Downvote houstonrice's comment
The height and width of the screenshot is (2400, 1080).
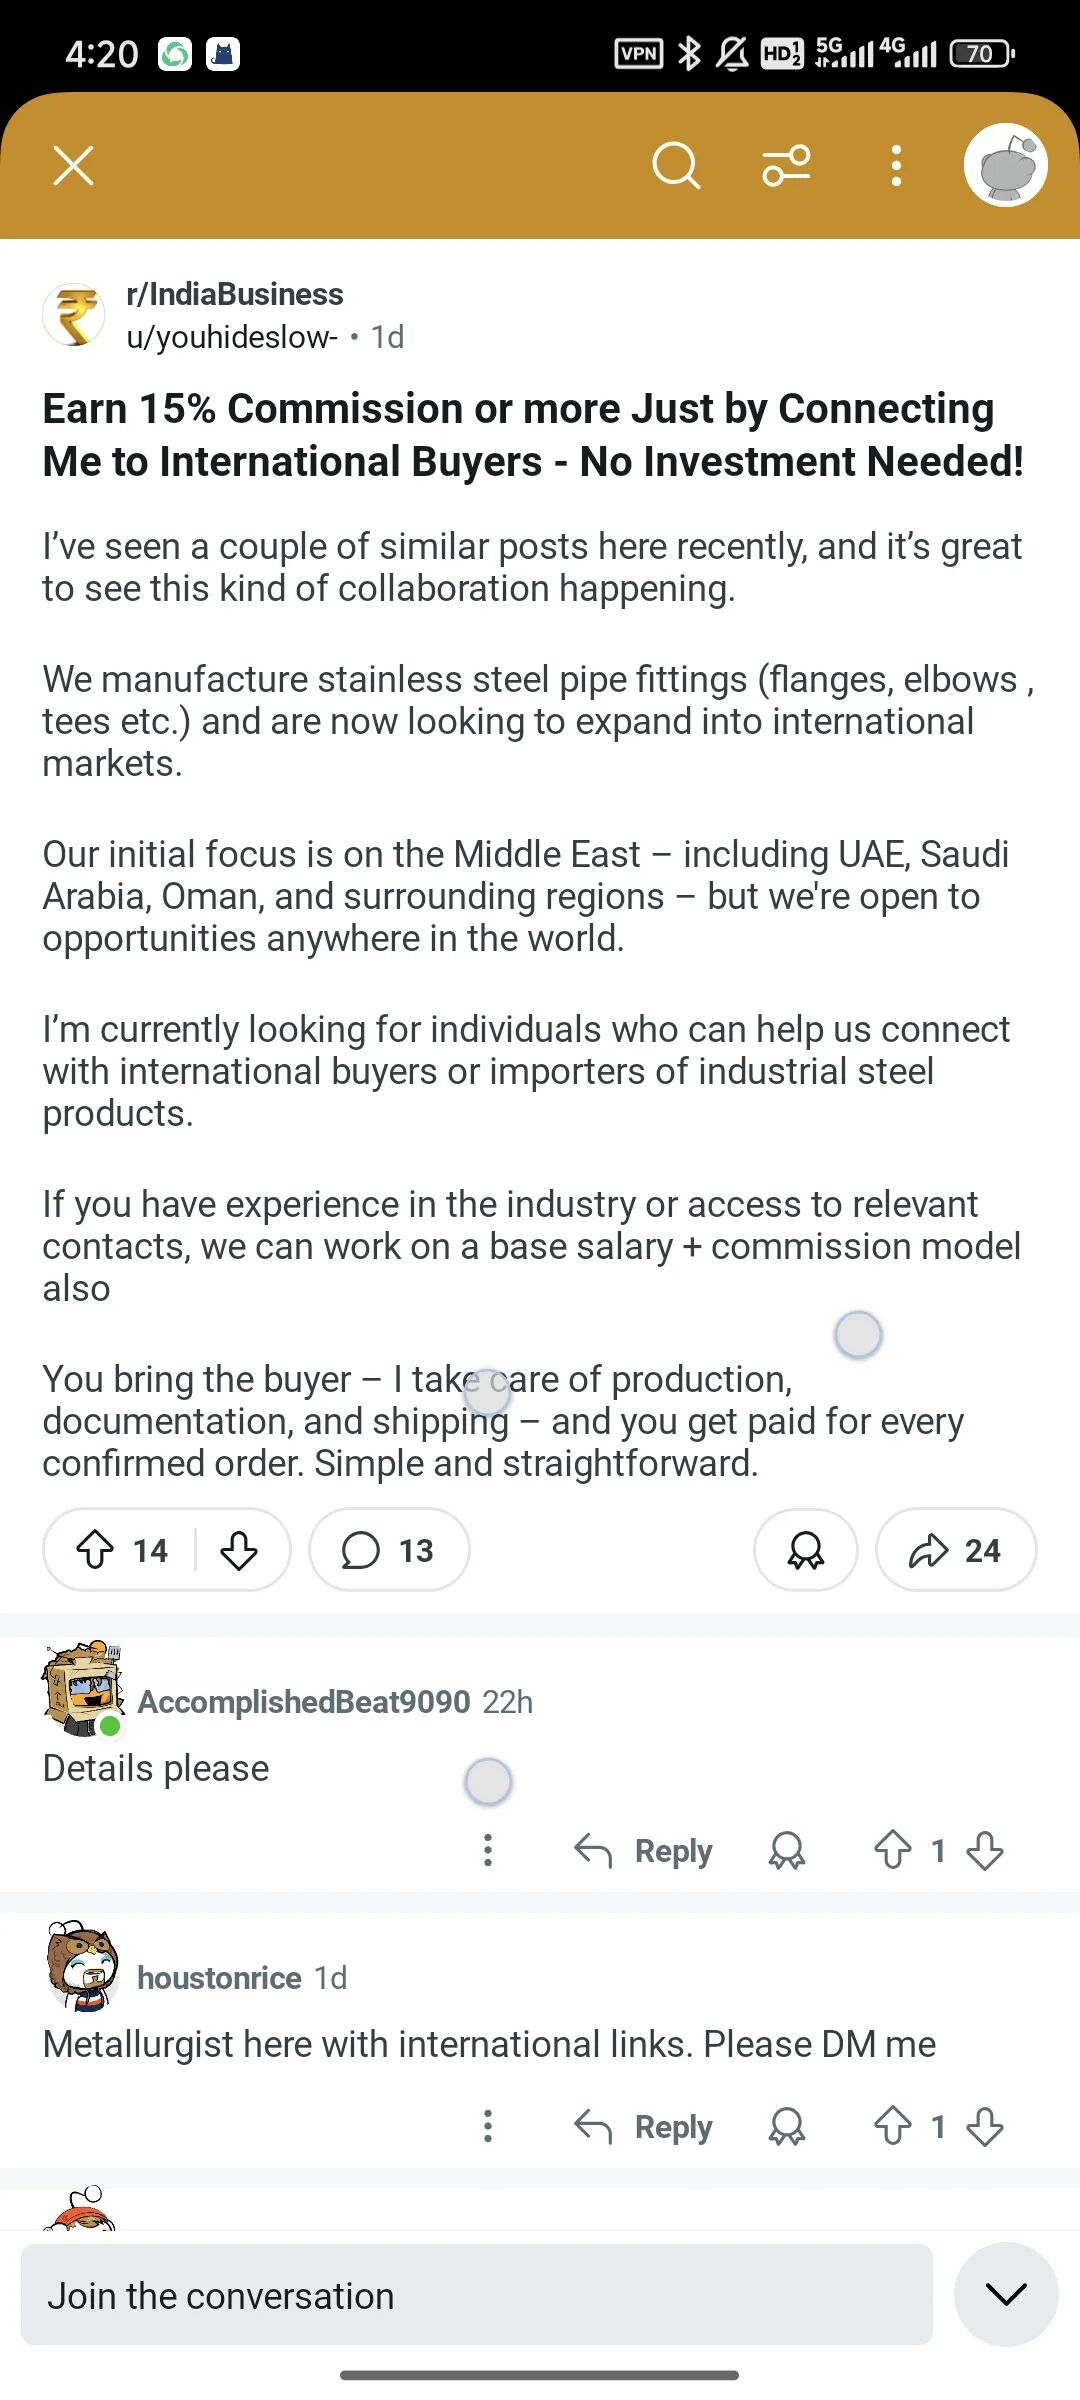coord(985,2126)
